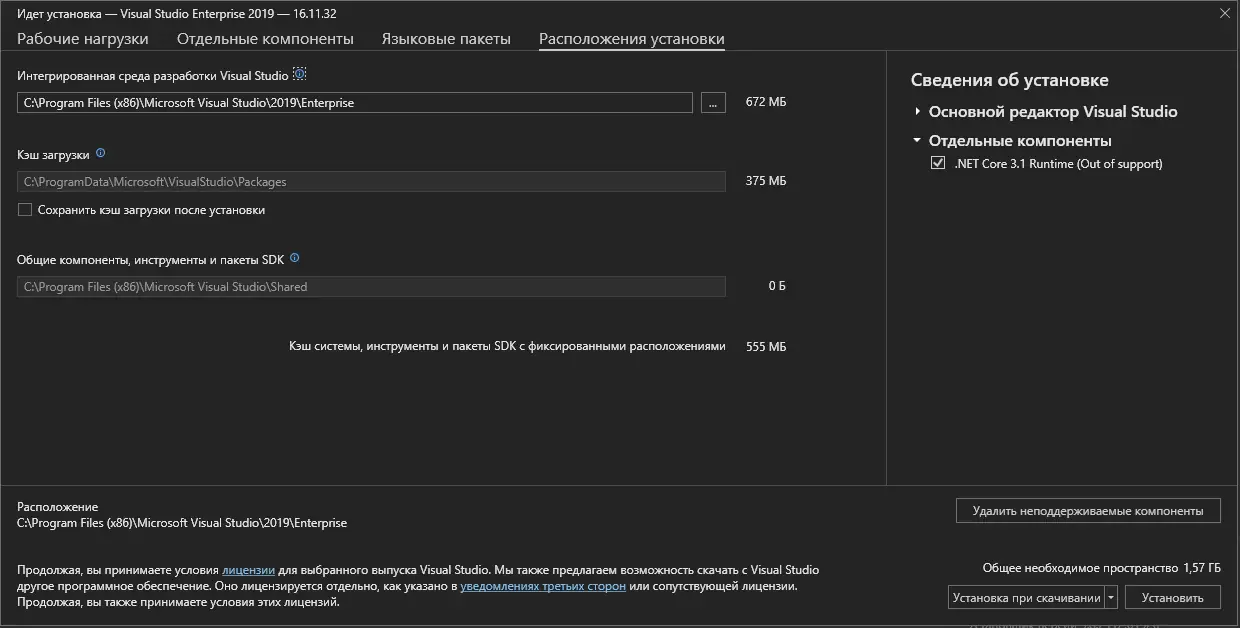1240x628 pixels.
Task: Click Visual Studio IDE install path field
Action: point(355,103)
